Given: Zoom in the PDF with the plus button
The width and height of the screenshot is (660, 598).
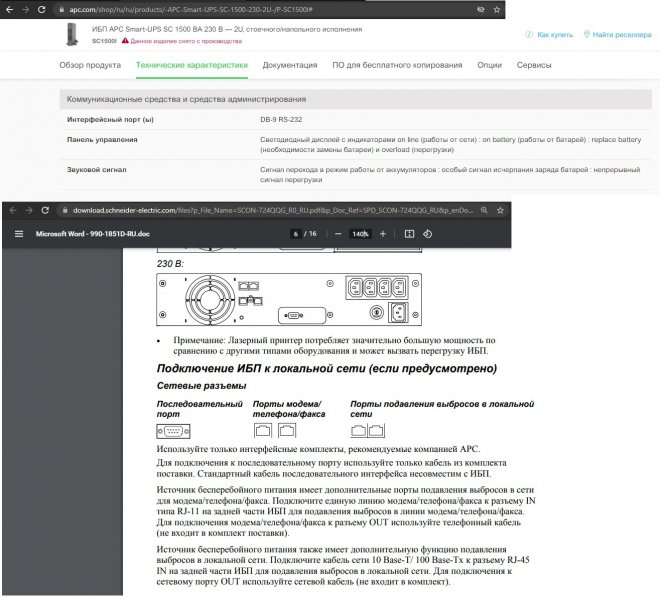Looking at the screenshot, I should [383, 234].
